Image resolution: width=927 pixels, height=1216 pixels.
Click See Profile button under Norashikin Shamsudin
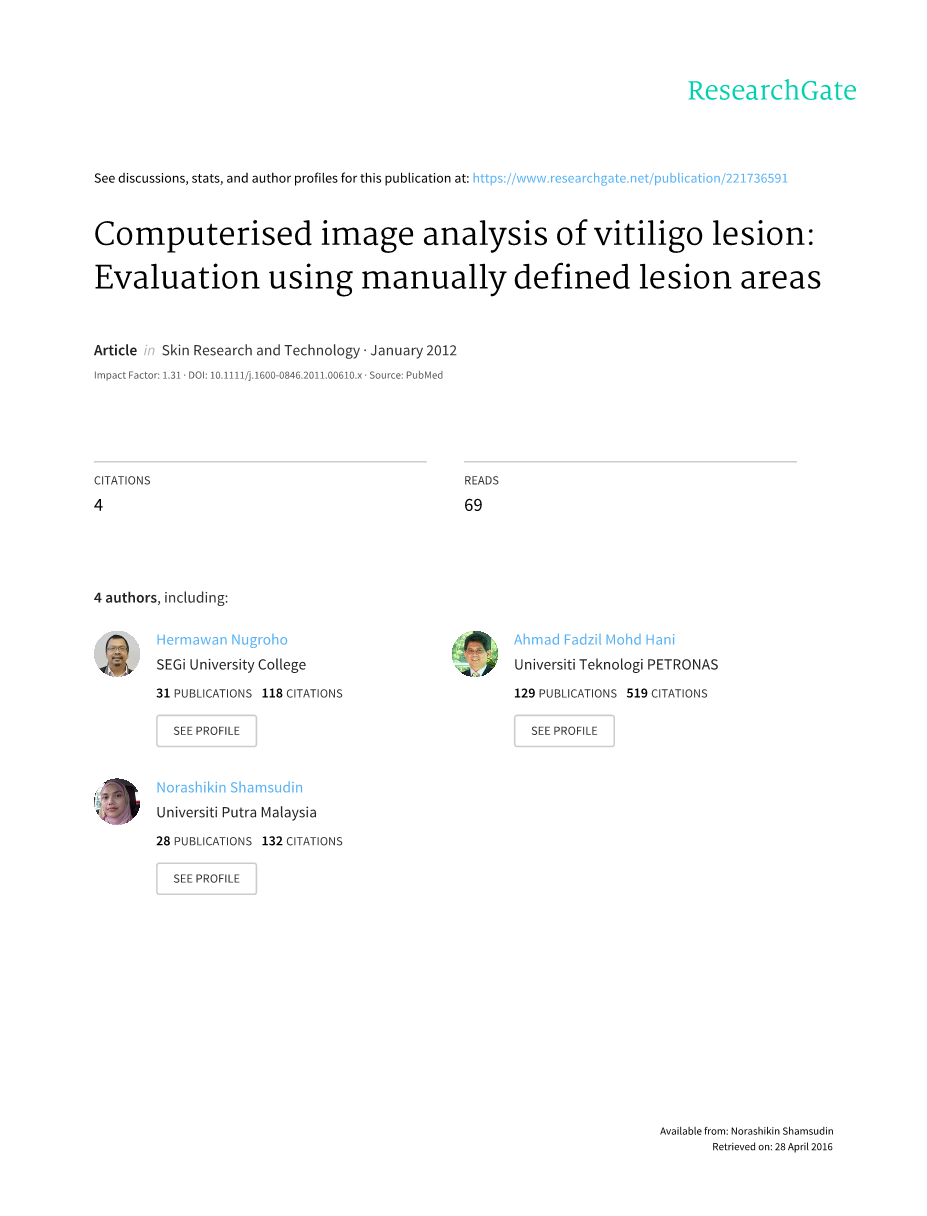(207, 879)
